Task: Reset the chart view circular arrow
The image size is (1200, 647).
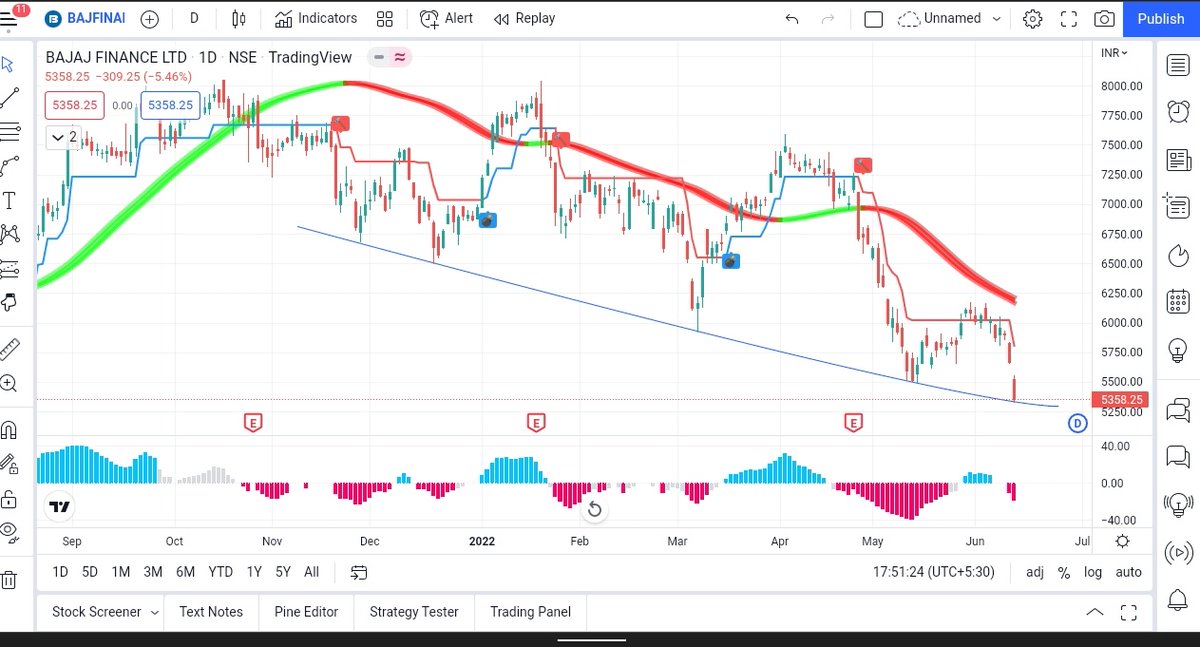Action: pyautogui.click(x=594, y=510)
